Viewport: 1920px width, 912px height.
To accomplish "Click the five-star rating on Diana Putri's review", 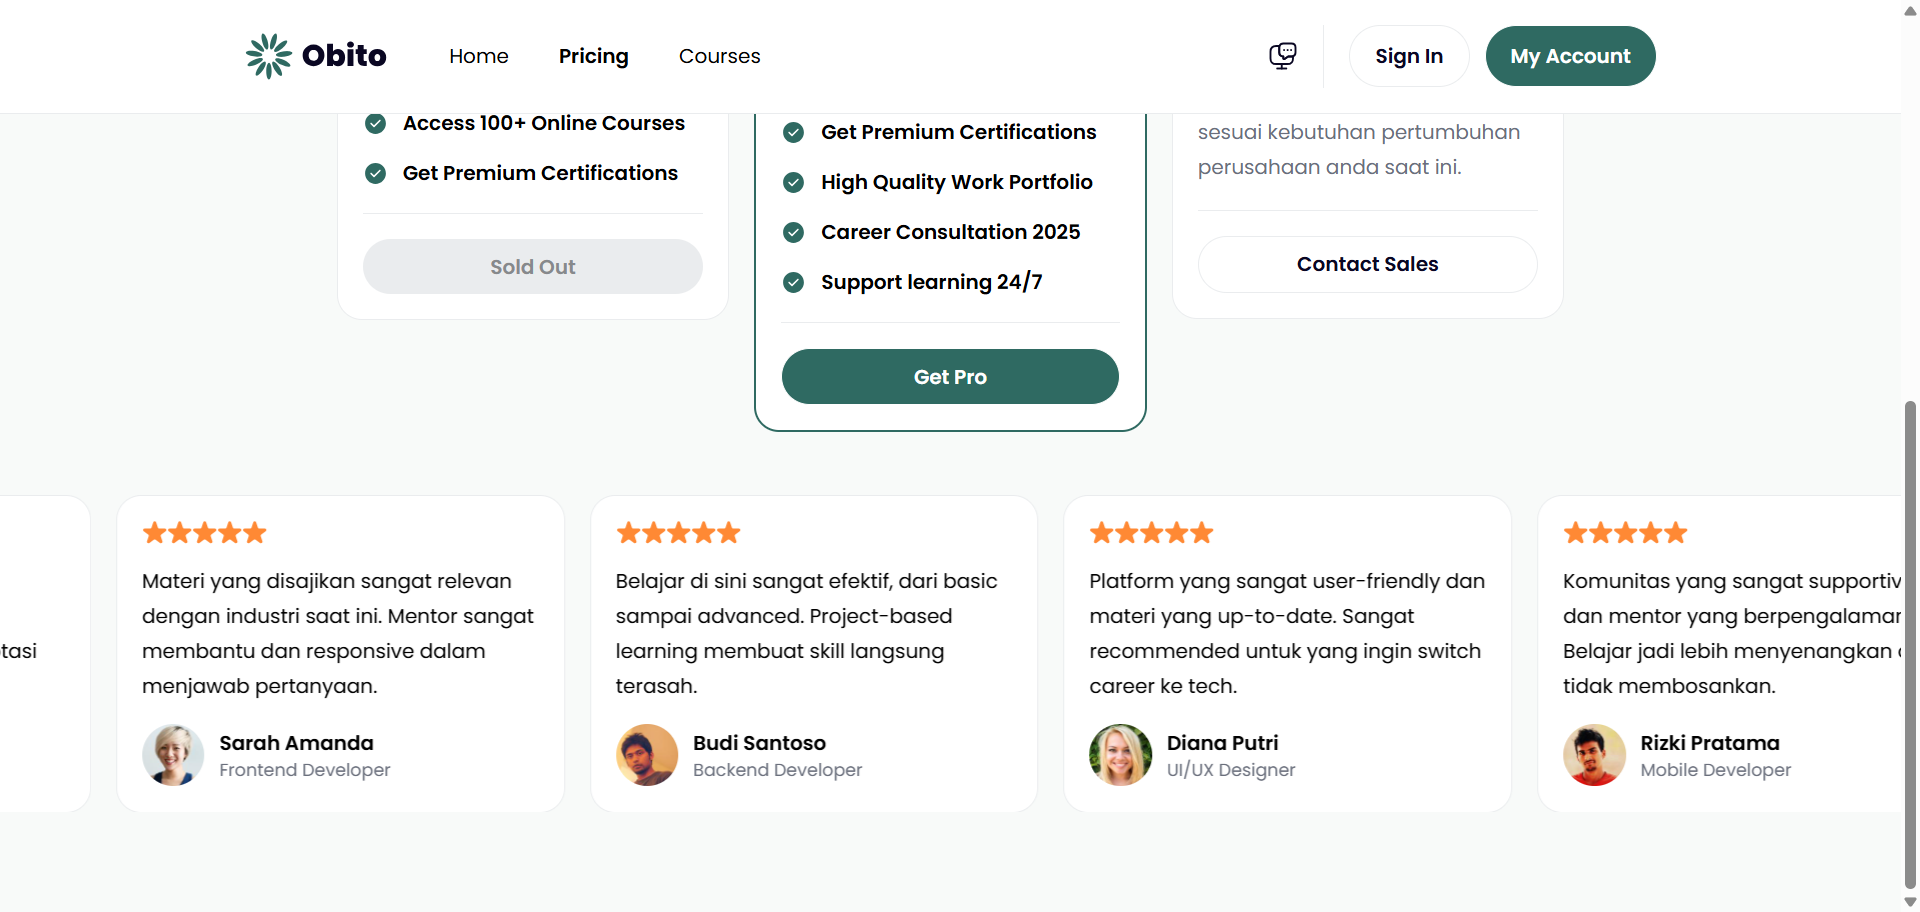I will pos(1151,533).
